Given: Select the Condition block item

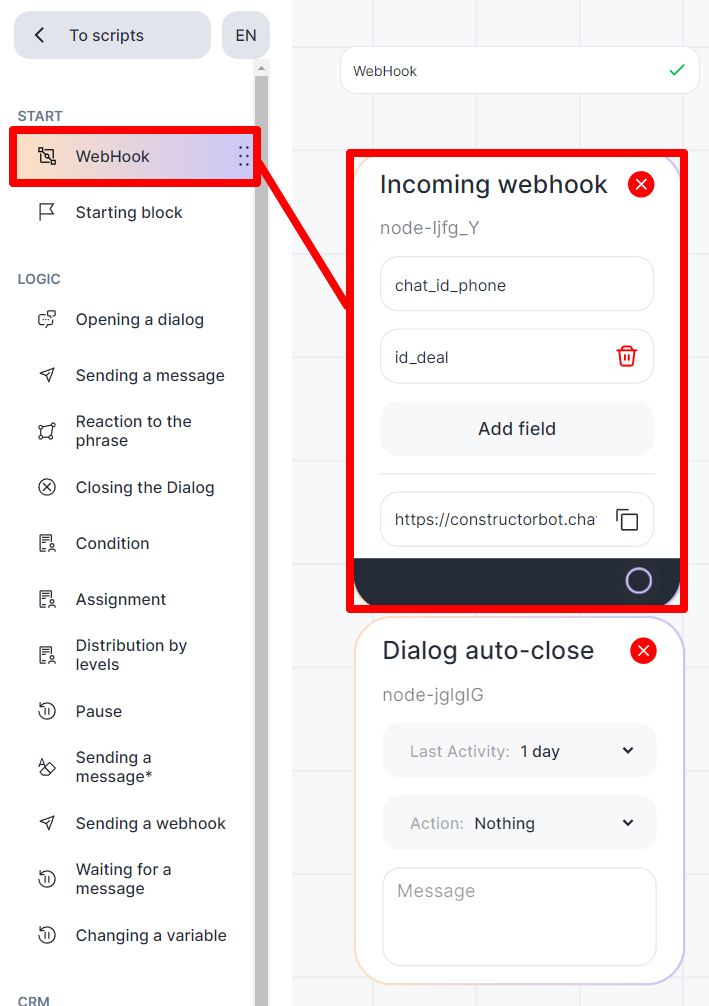Looking at the screenshot, I should tap(112, 544).
